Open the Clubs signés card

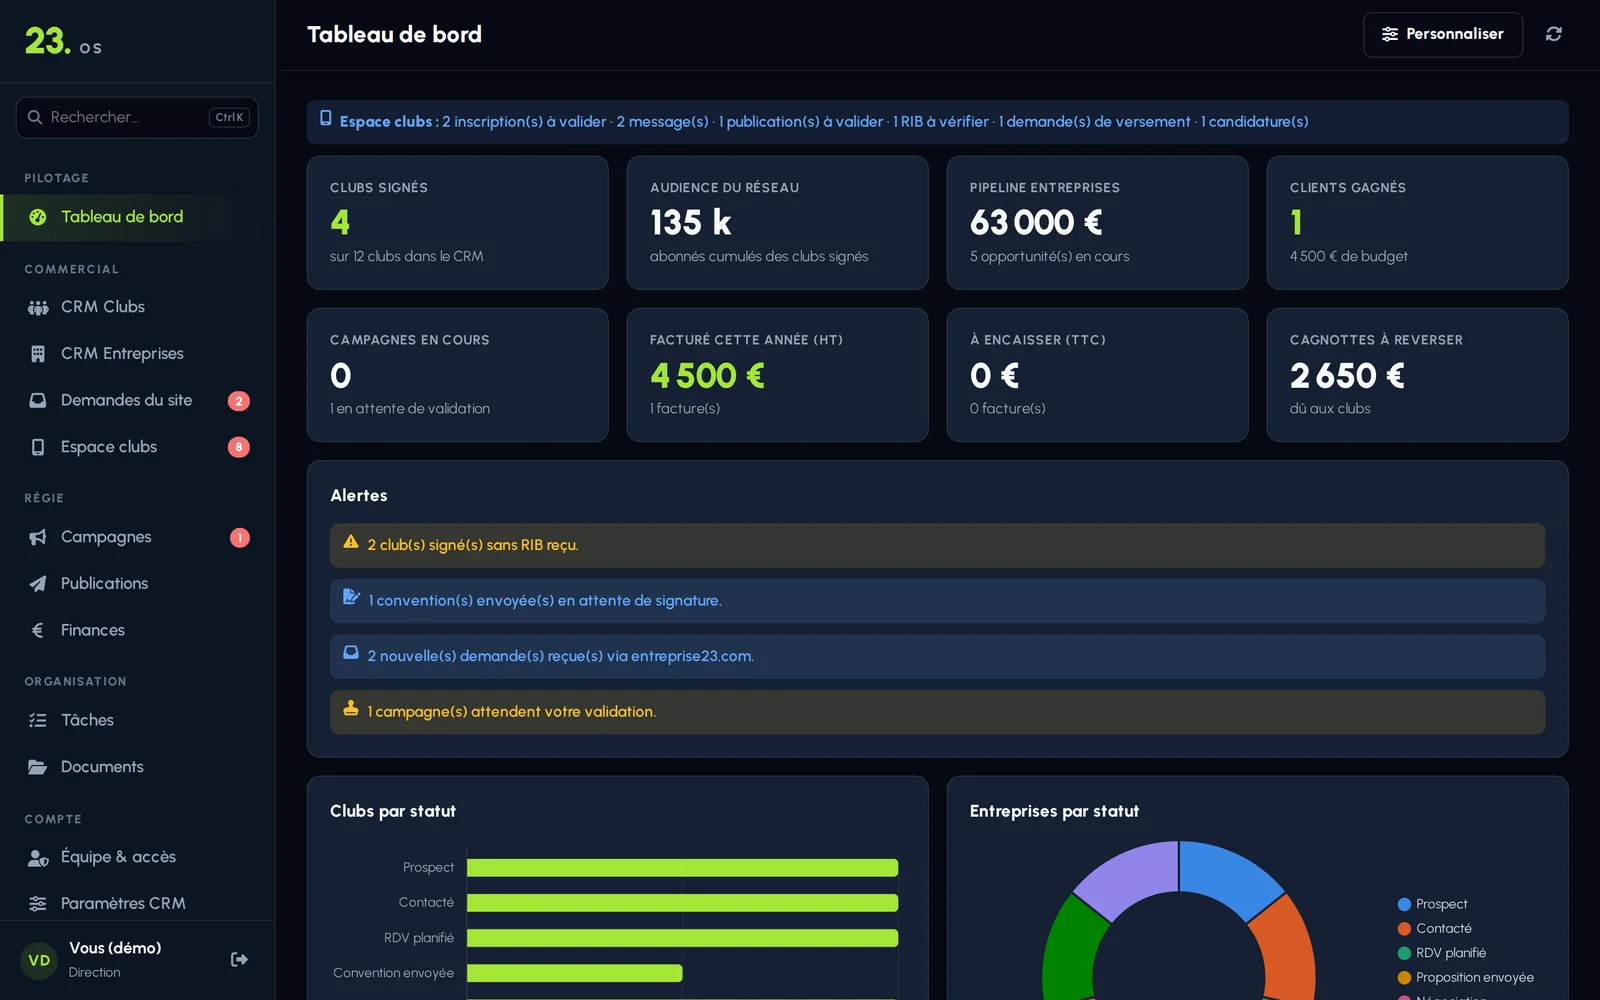tap(458, 223)
